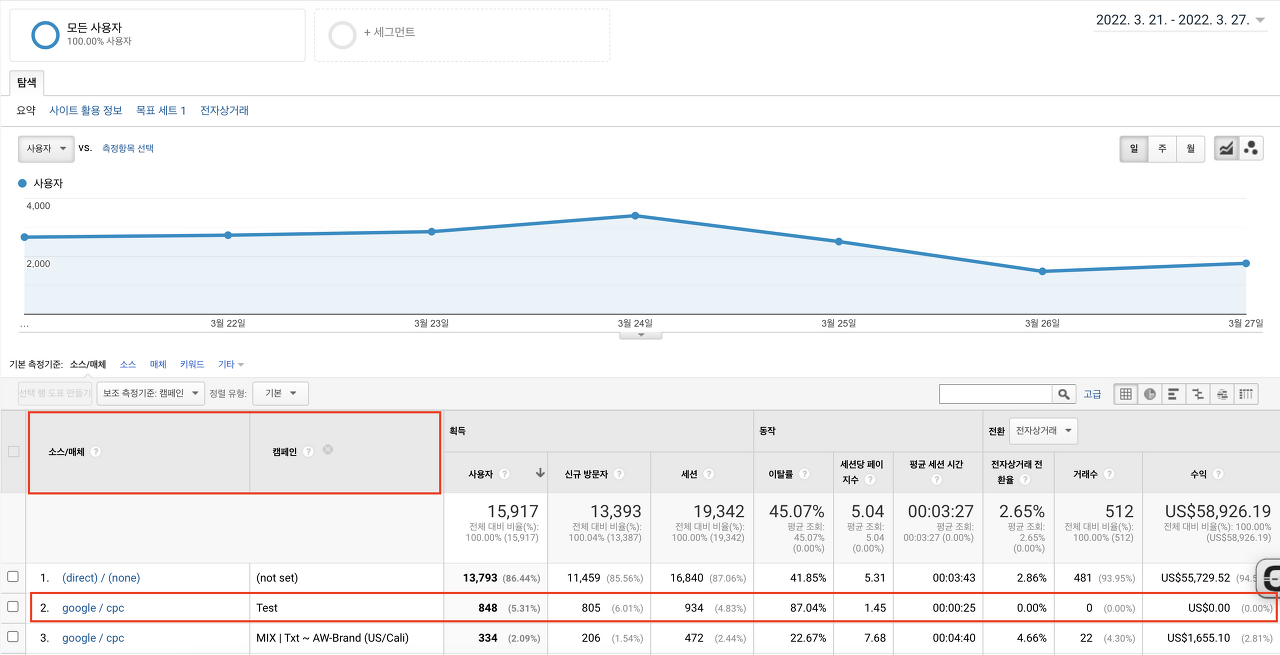Open help icon for 거래수 column
The image size is (1280, 655).
point(1109,474)
